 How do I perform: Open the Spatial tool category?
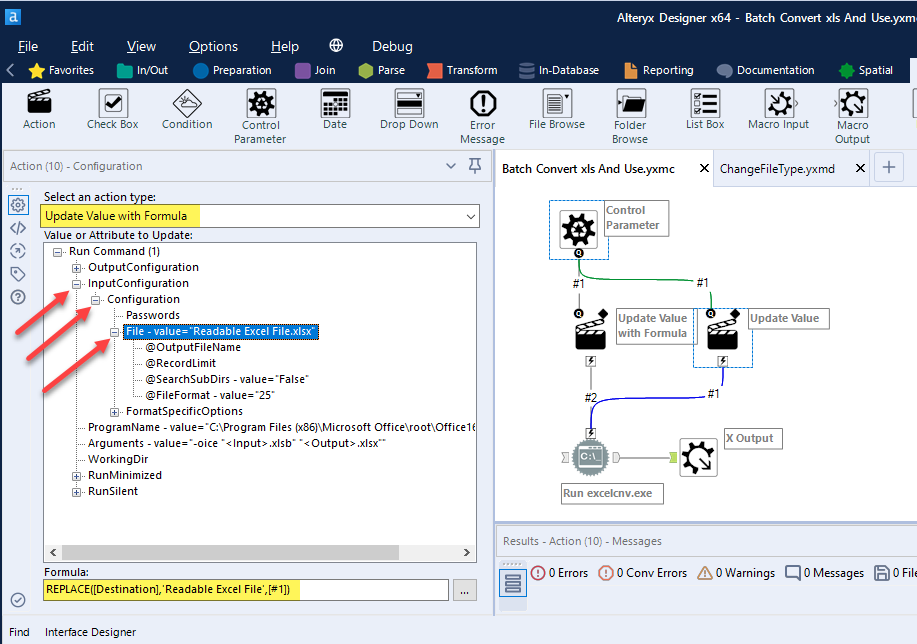point(866,70)
